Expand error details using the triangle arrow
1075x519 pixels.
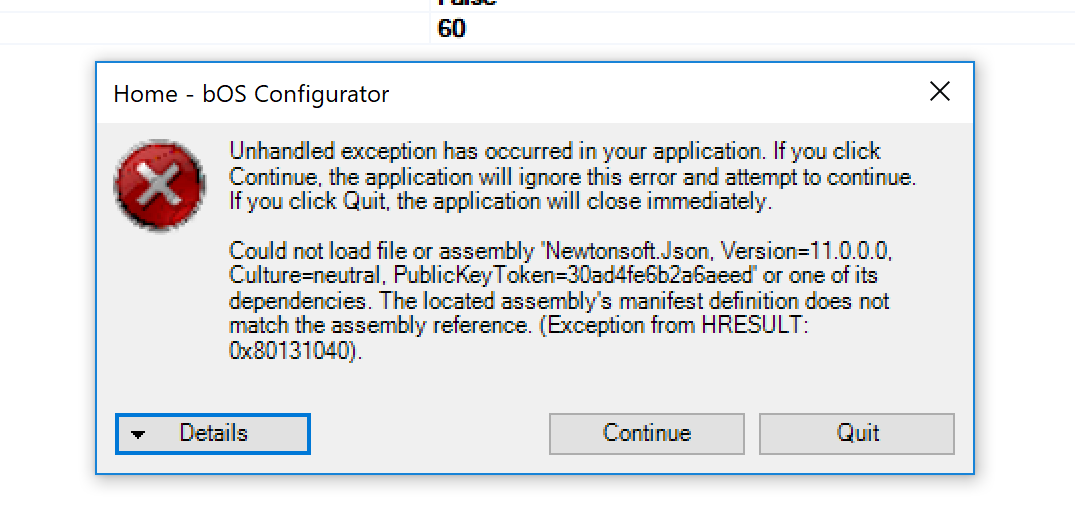[139, 435]
